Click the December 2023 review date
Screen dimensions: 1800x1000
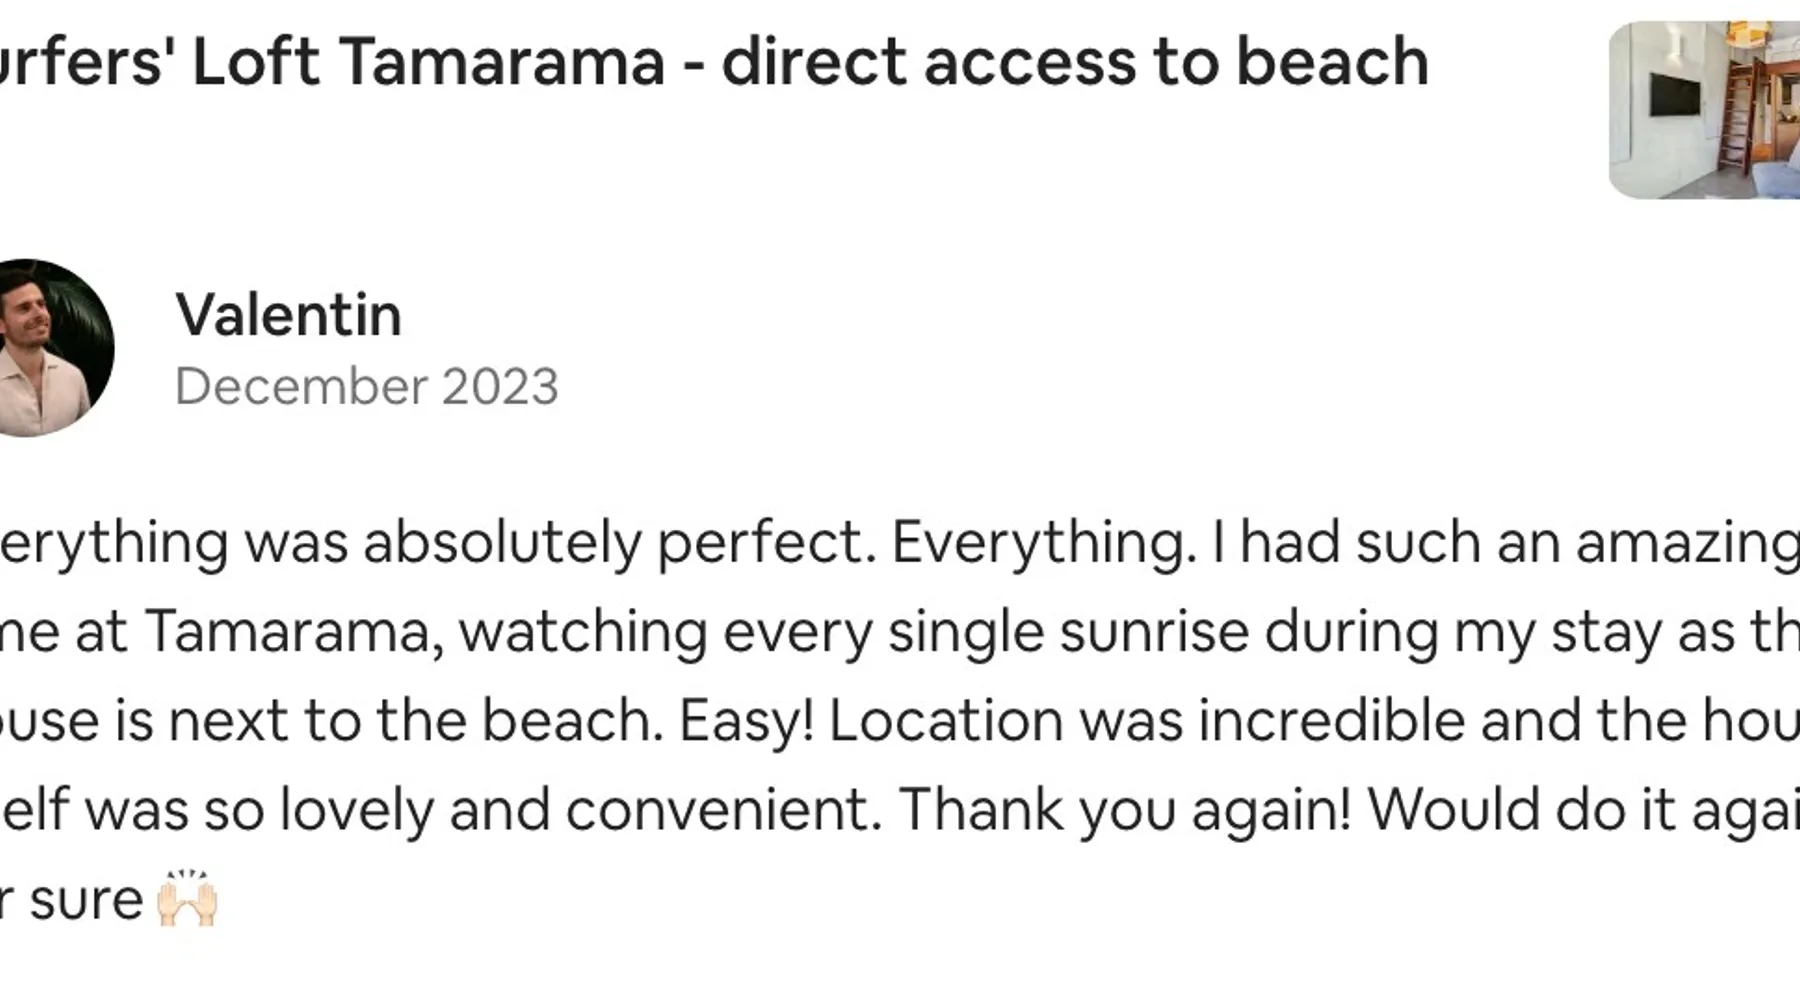(x=366, y=387)
